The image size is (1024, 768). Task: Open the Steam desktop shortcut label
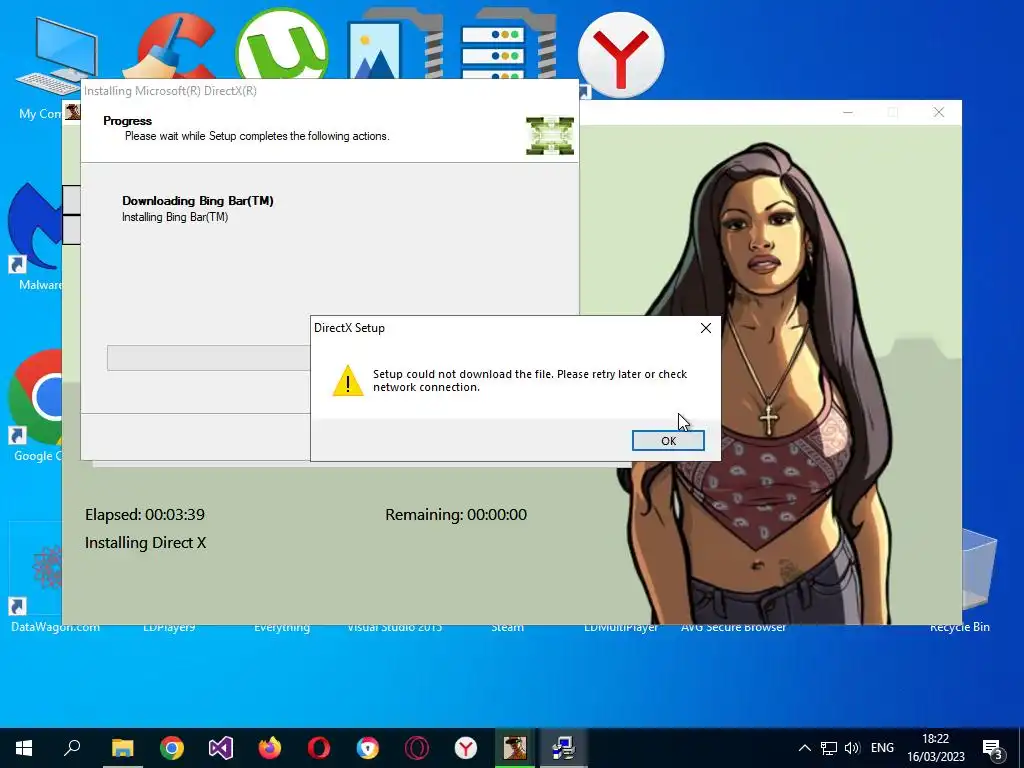click(x=507, y=628)
